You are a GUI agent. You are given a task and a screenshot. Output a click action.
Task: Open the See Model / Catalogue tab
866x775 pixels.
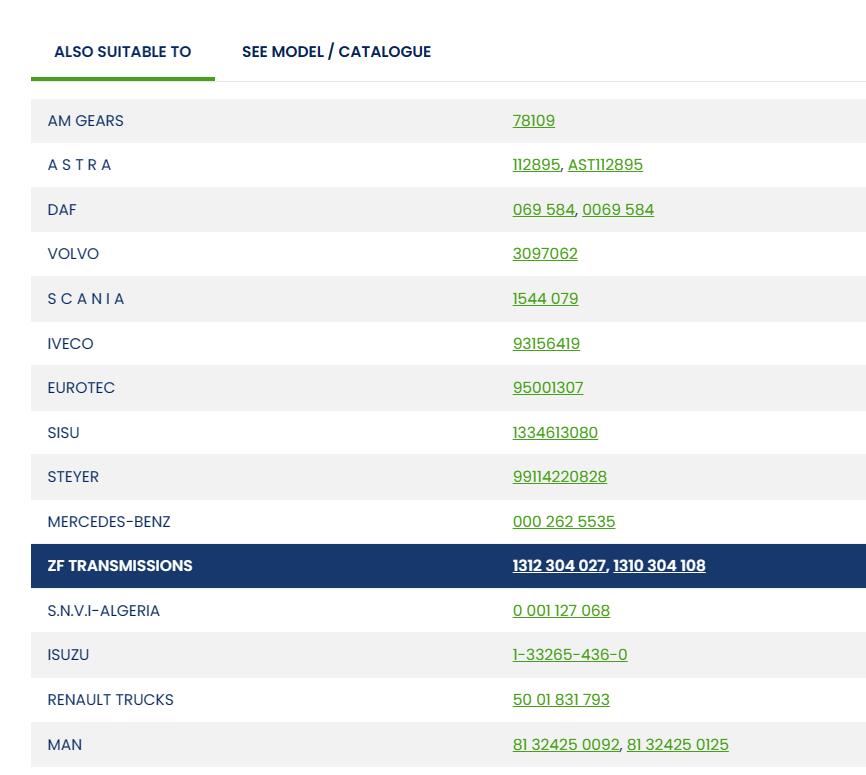click(x=336, y=52)
